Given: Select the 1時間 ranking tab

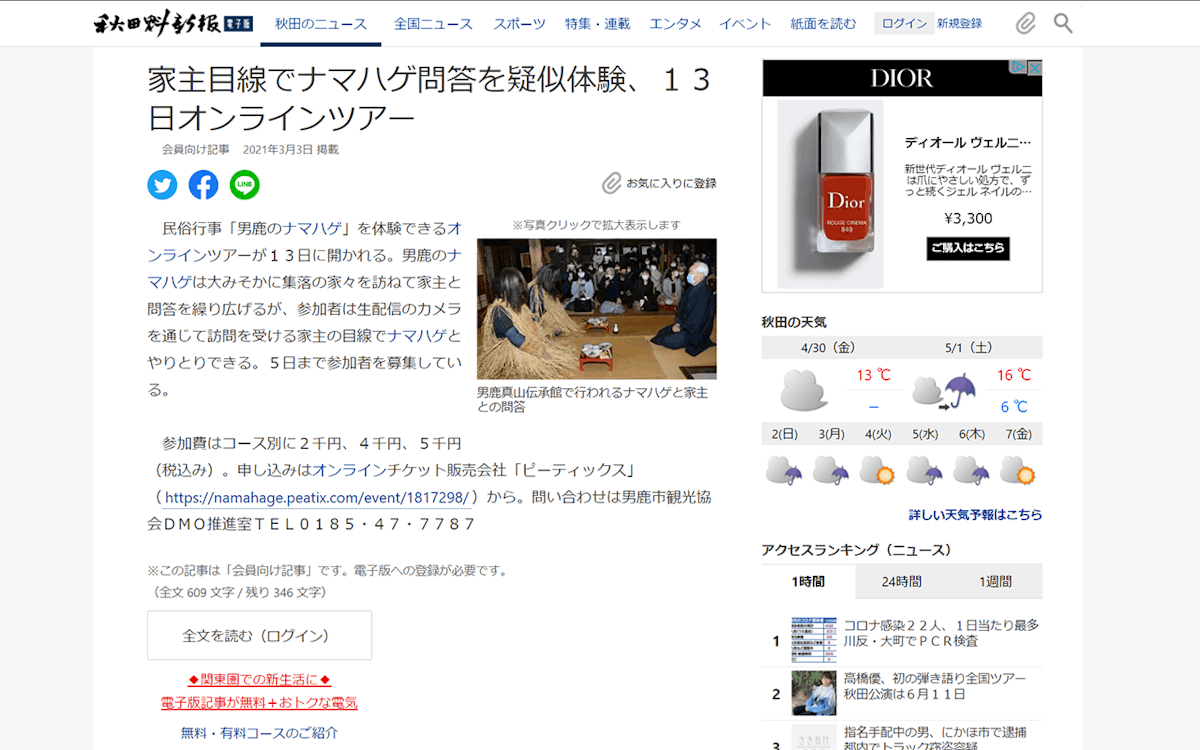Looking at the screenshot, I should tap(808, 581).
